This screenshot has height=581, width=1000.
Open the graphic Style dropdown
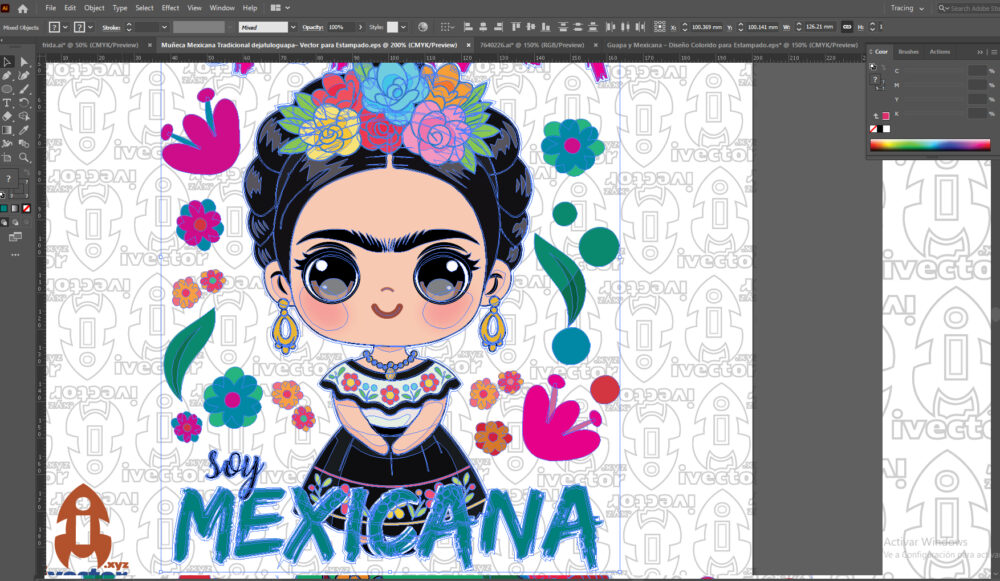[x=403, y=27]
